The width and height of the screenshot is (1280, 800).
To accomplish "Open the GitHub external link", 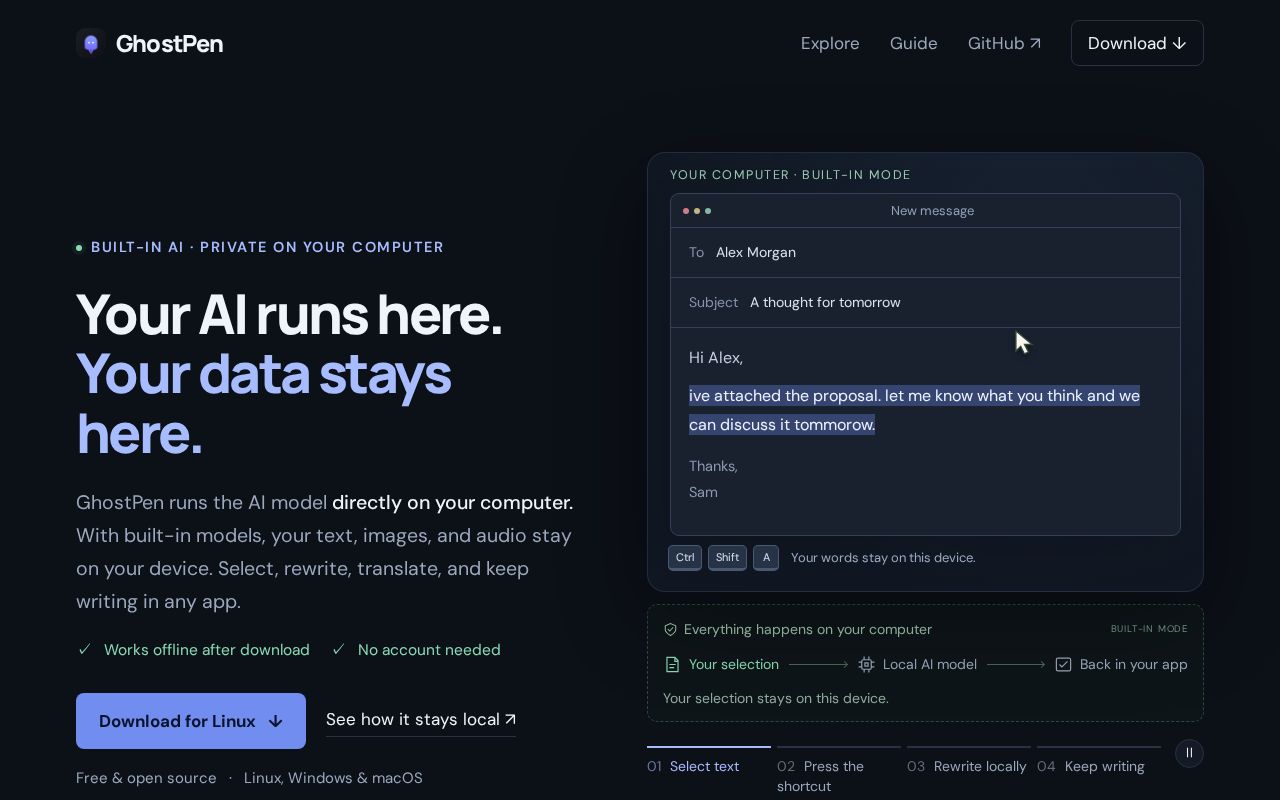I will tap(1004, 43).
